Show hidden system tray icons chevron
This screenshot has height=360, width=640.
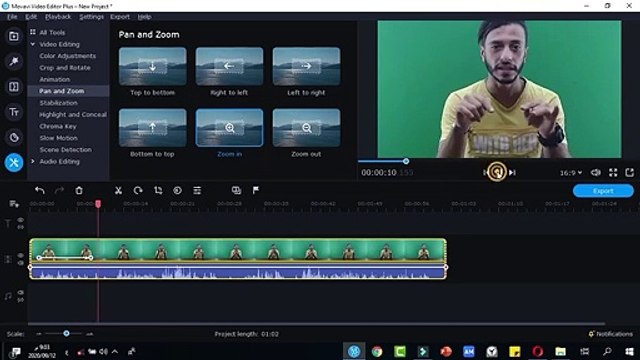tap(115, 351)
